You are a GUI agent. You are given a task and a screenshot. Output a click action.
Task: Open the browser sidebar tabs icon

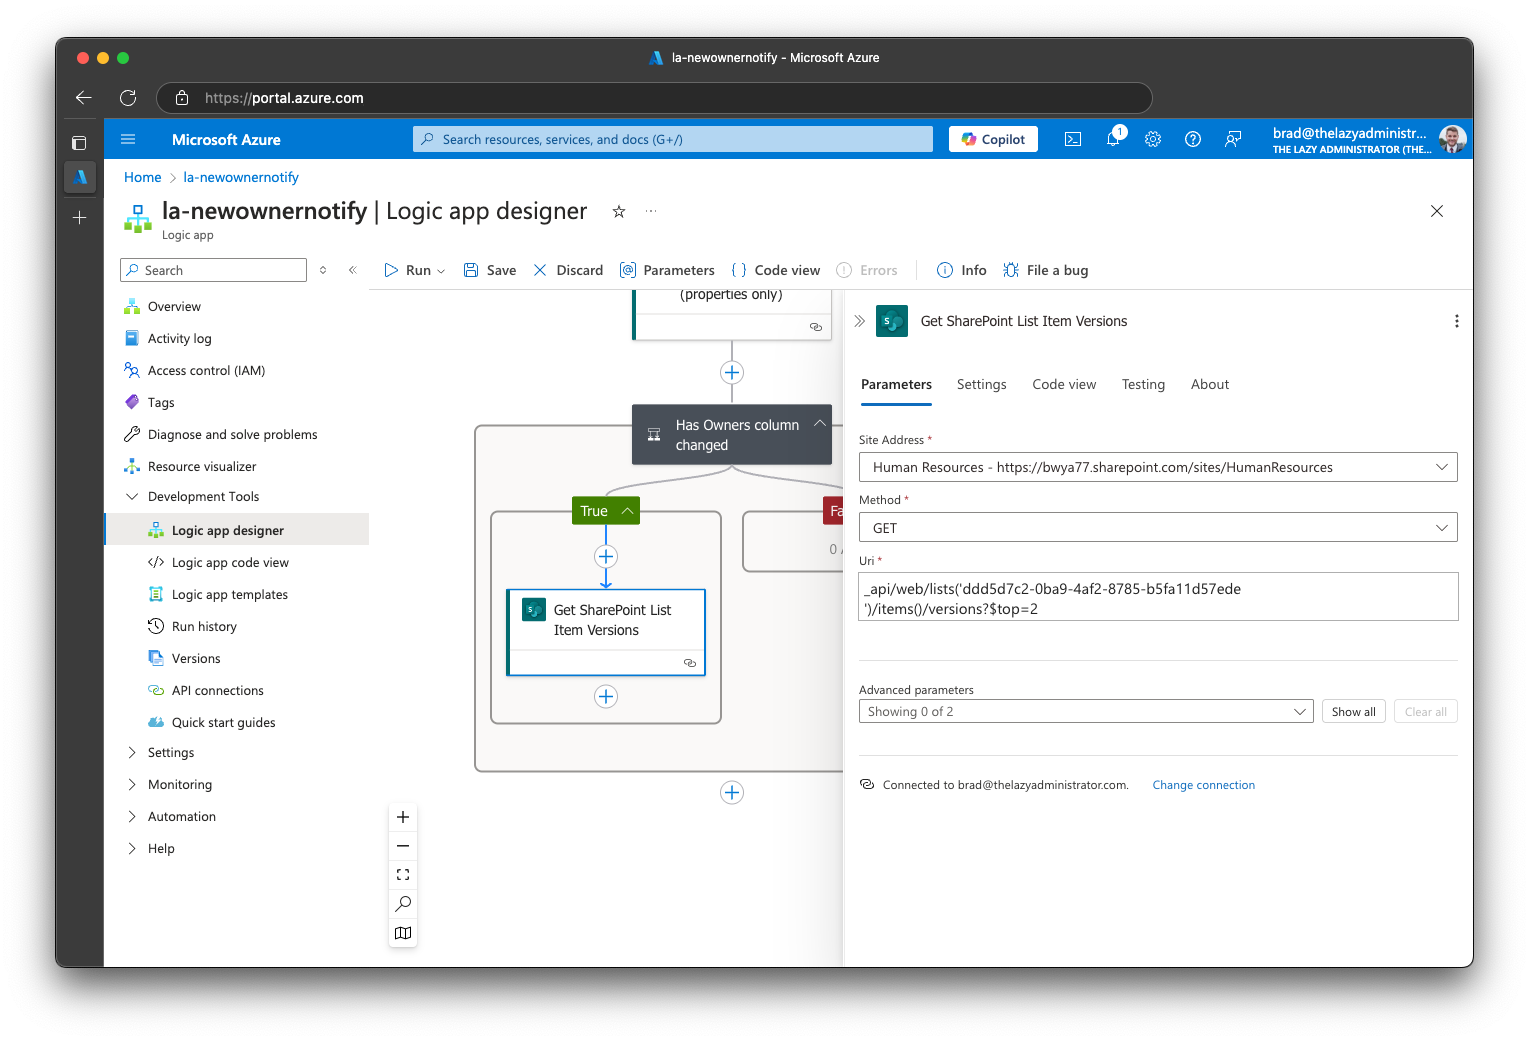pos(80,143)
